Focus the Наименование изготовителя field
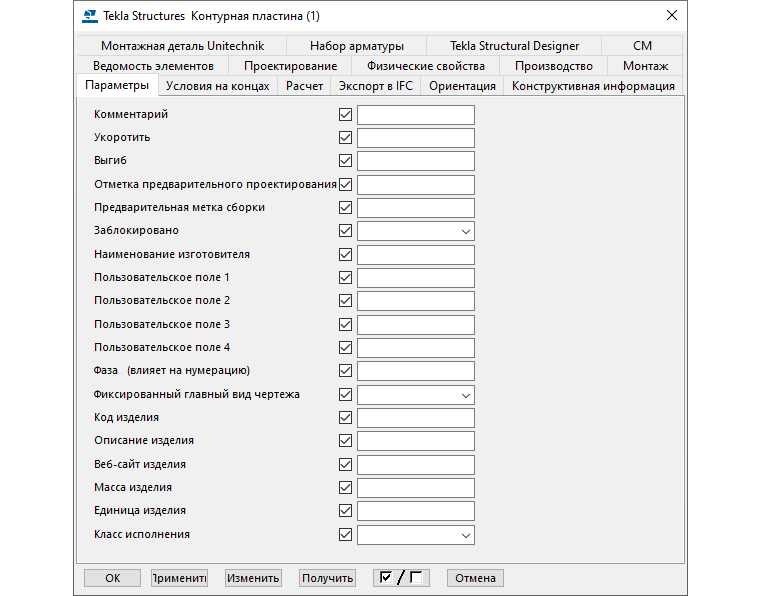Image resolution: width=760 pixels, height=596 pixels. click(x=416, y=255)
